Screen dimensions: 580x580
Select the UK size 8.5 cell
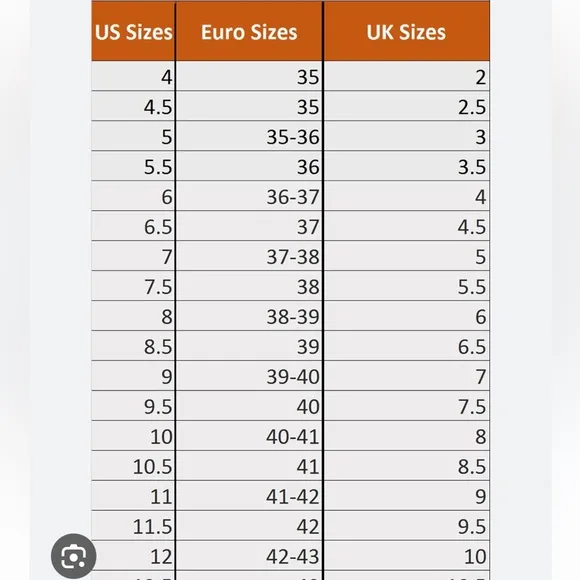pos(407,466)
